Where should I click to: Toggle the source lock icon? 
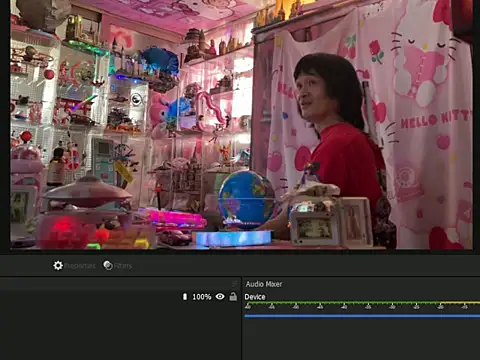point(233,296)
